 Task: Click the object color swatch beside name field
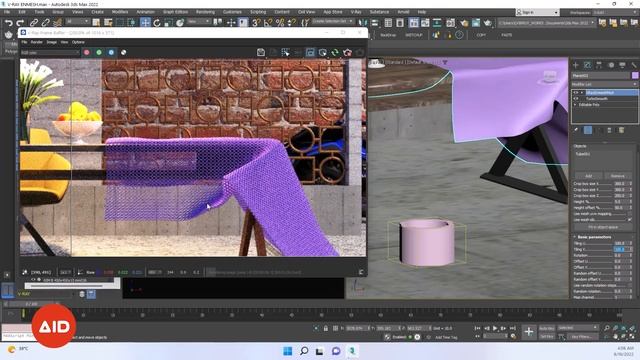point(635,76)
